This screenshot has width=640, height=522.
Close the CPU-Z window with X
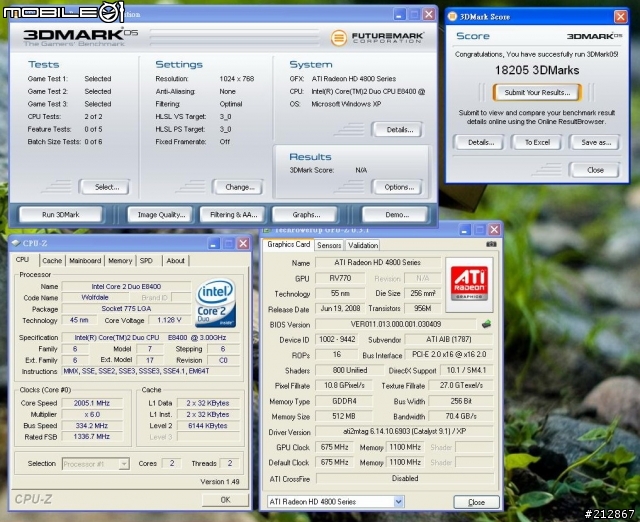(x=243, y=244)
